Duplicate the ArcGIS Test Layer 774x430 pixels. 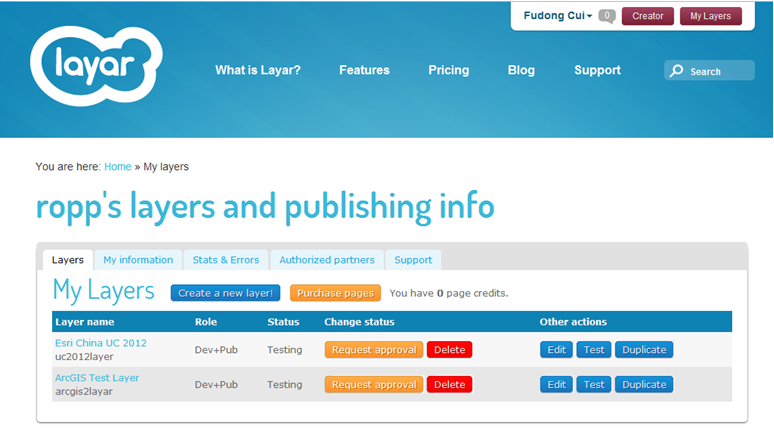(x=644, y=385)
